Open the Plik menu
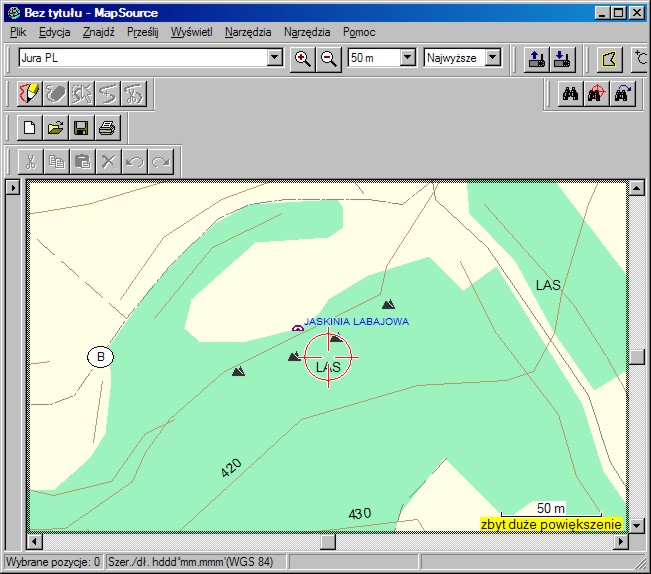The image size is (651, 574). tap(17, 32)
